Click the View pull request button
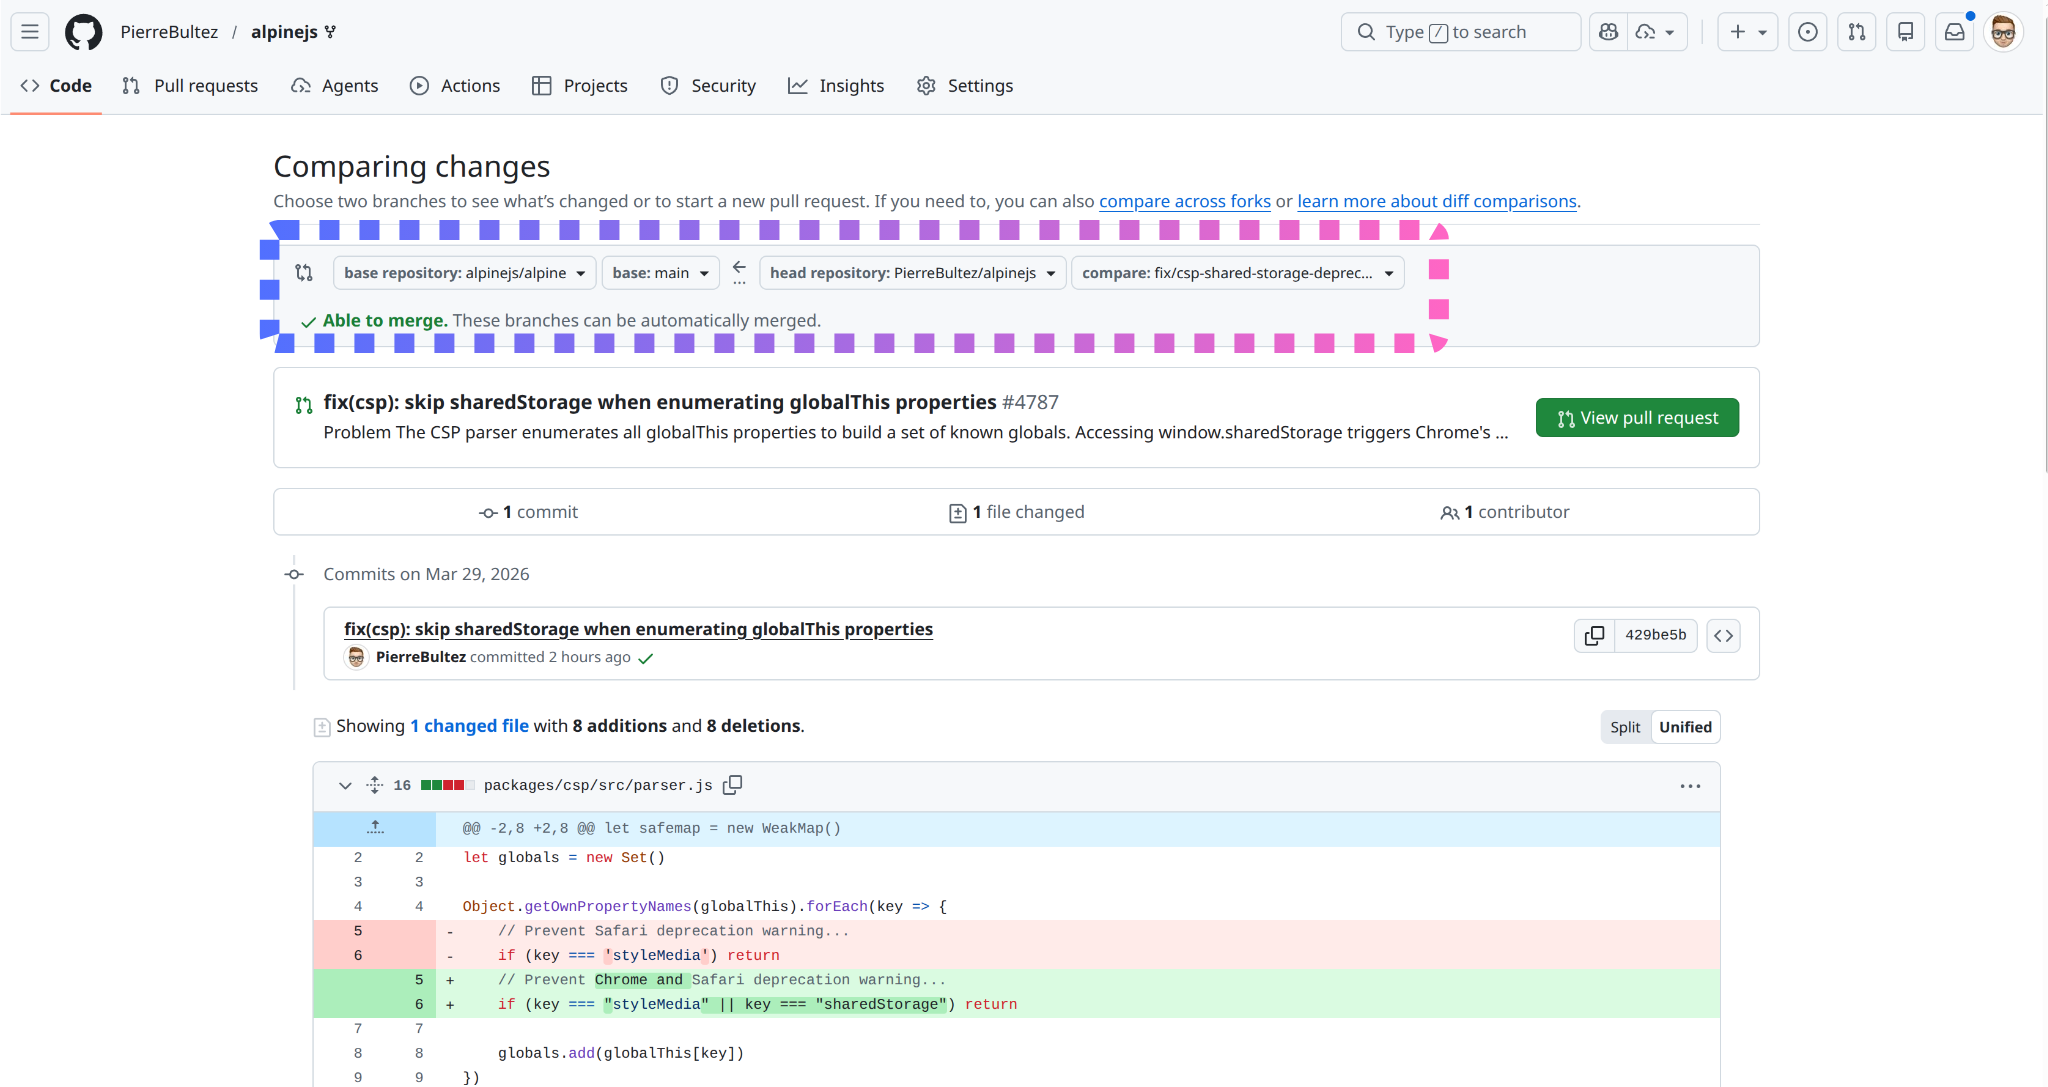The width and height of the screenshot is (2048, 1087). pyautogui.click(x=1636, y=417)
